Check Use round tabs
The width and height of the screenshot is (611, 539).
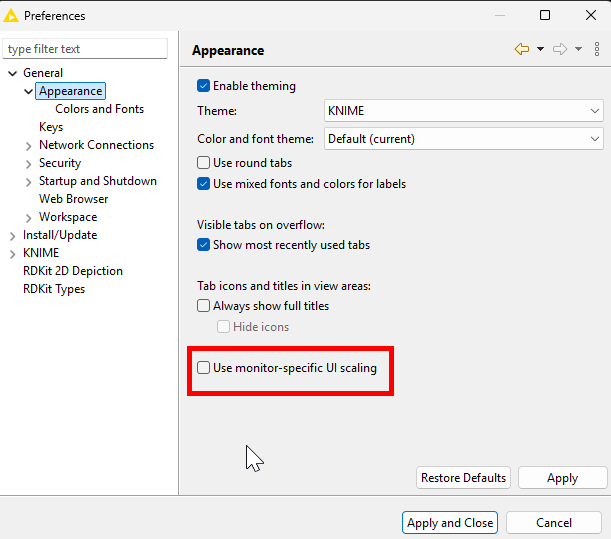pos(204,163)
